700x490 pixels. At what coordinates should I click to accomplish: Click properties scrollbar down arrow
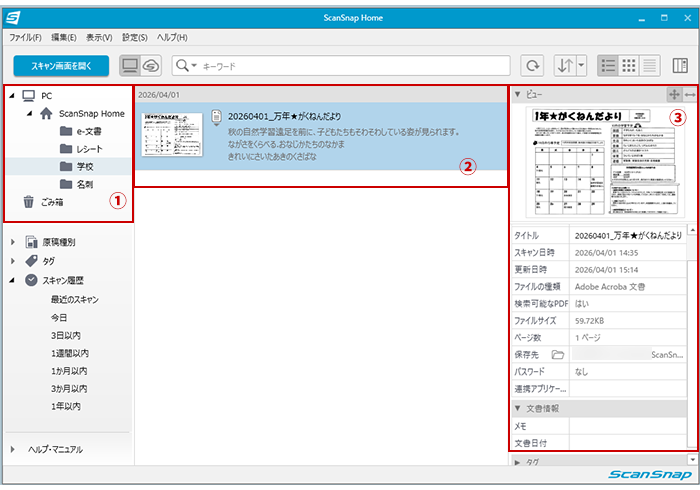[x=692, y=459]
